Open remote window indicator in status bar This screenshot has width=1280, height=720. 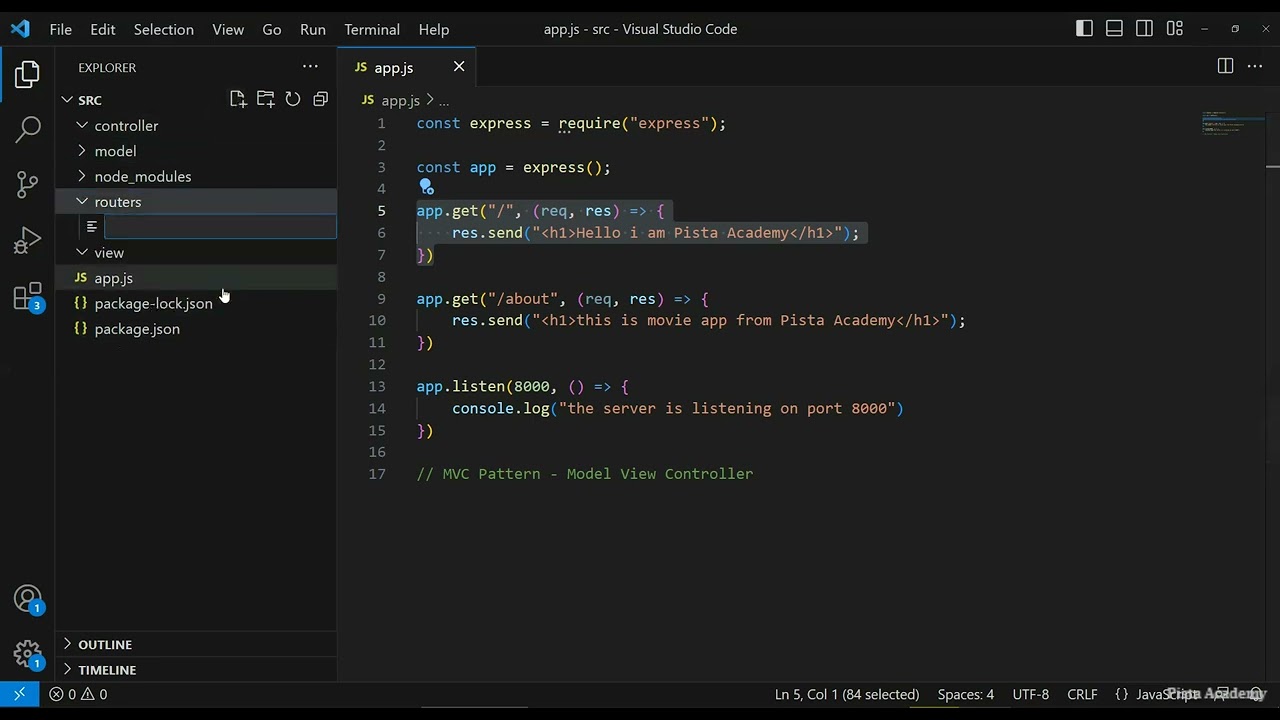click(x=19, y=694)
